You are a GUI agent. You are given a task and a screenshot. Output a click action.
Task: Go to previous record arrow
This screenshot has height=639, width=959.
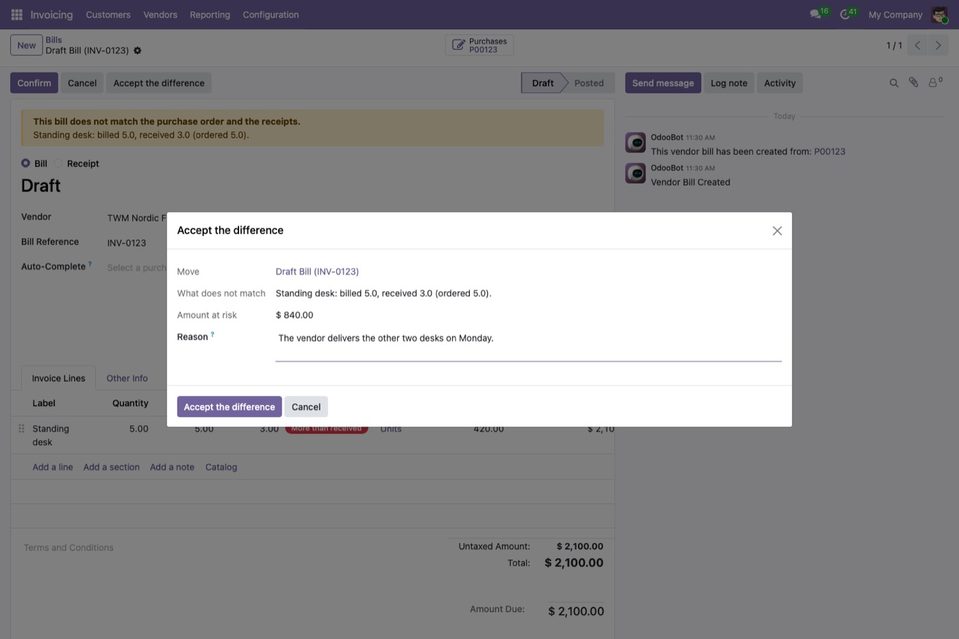[917, 45]
